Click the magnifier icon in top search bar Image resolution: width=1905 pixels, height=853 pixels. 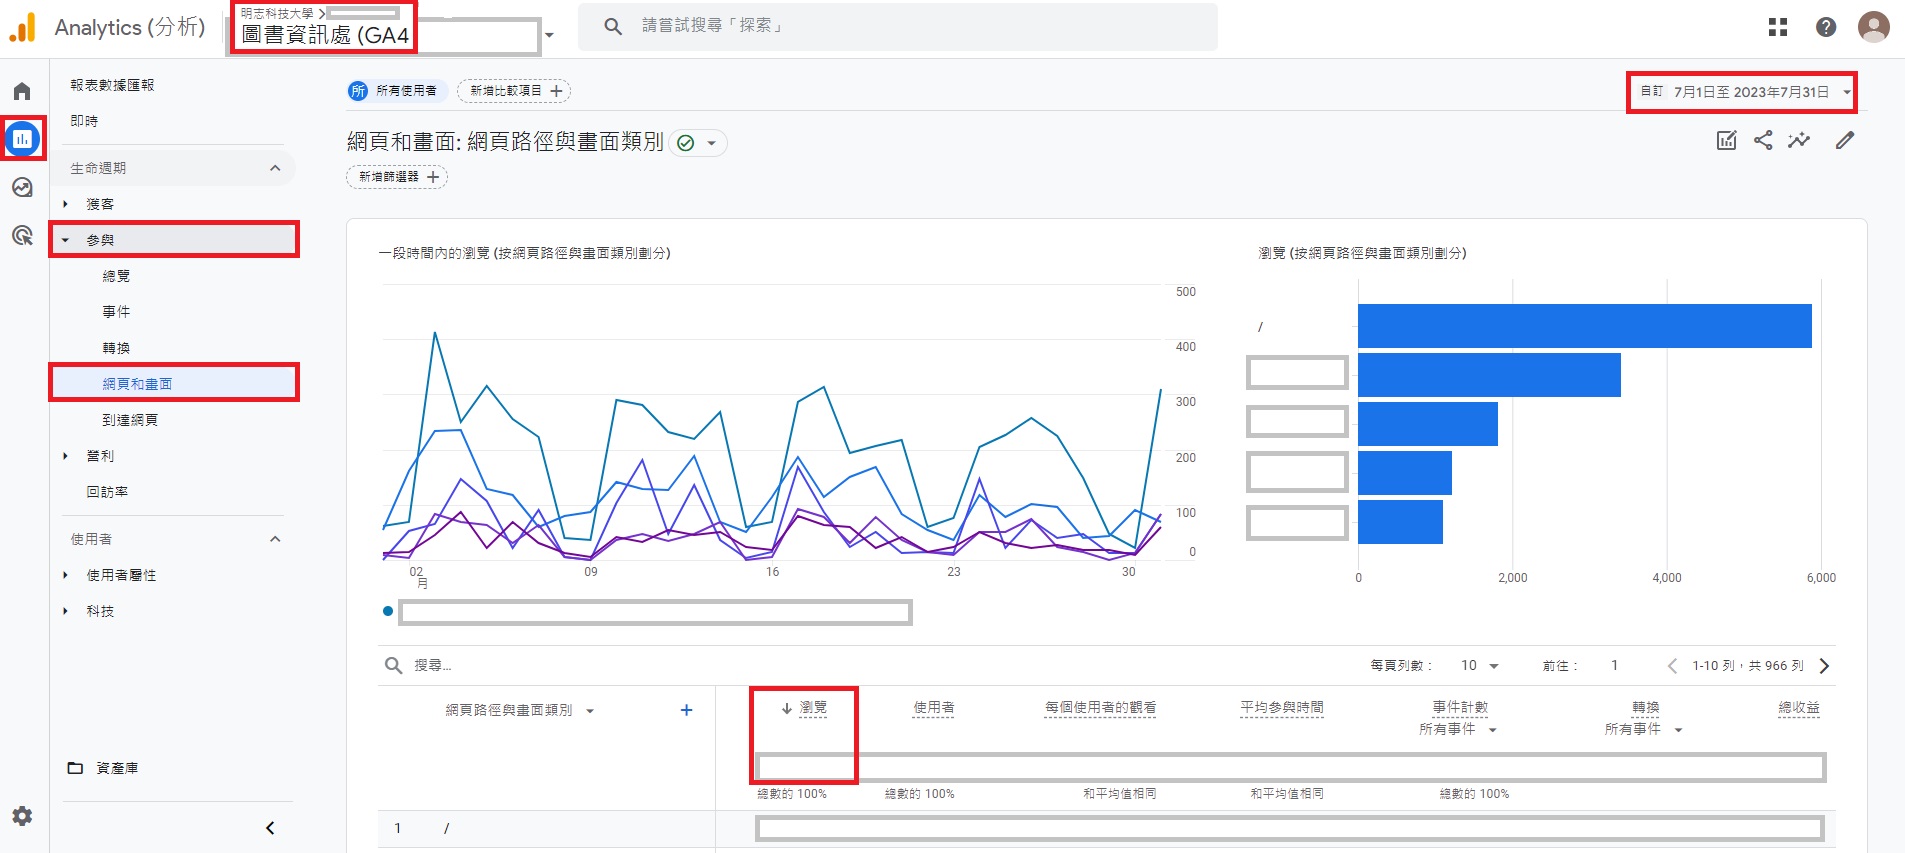[614, 26]
